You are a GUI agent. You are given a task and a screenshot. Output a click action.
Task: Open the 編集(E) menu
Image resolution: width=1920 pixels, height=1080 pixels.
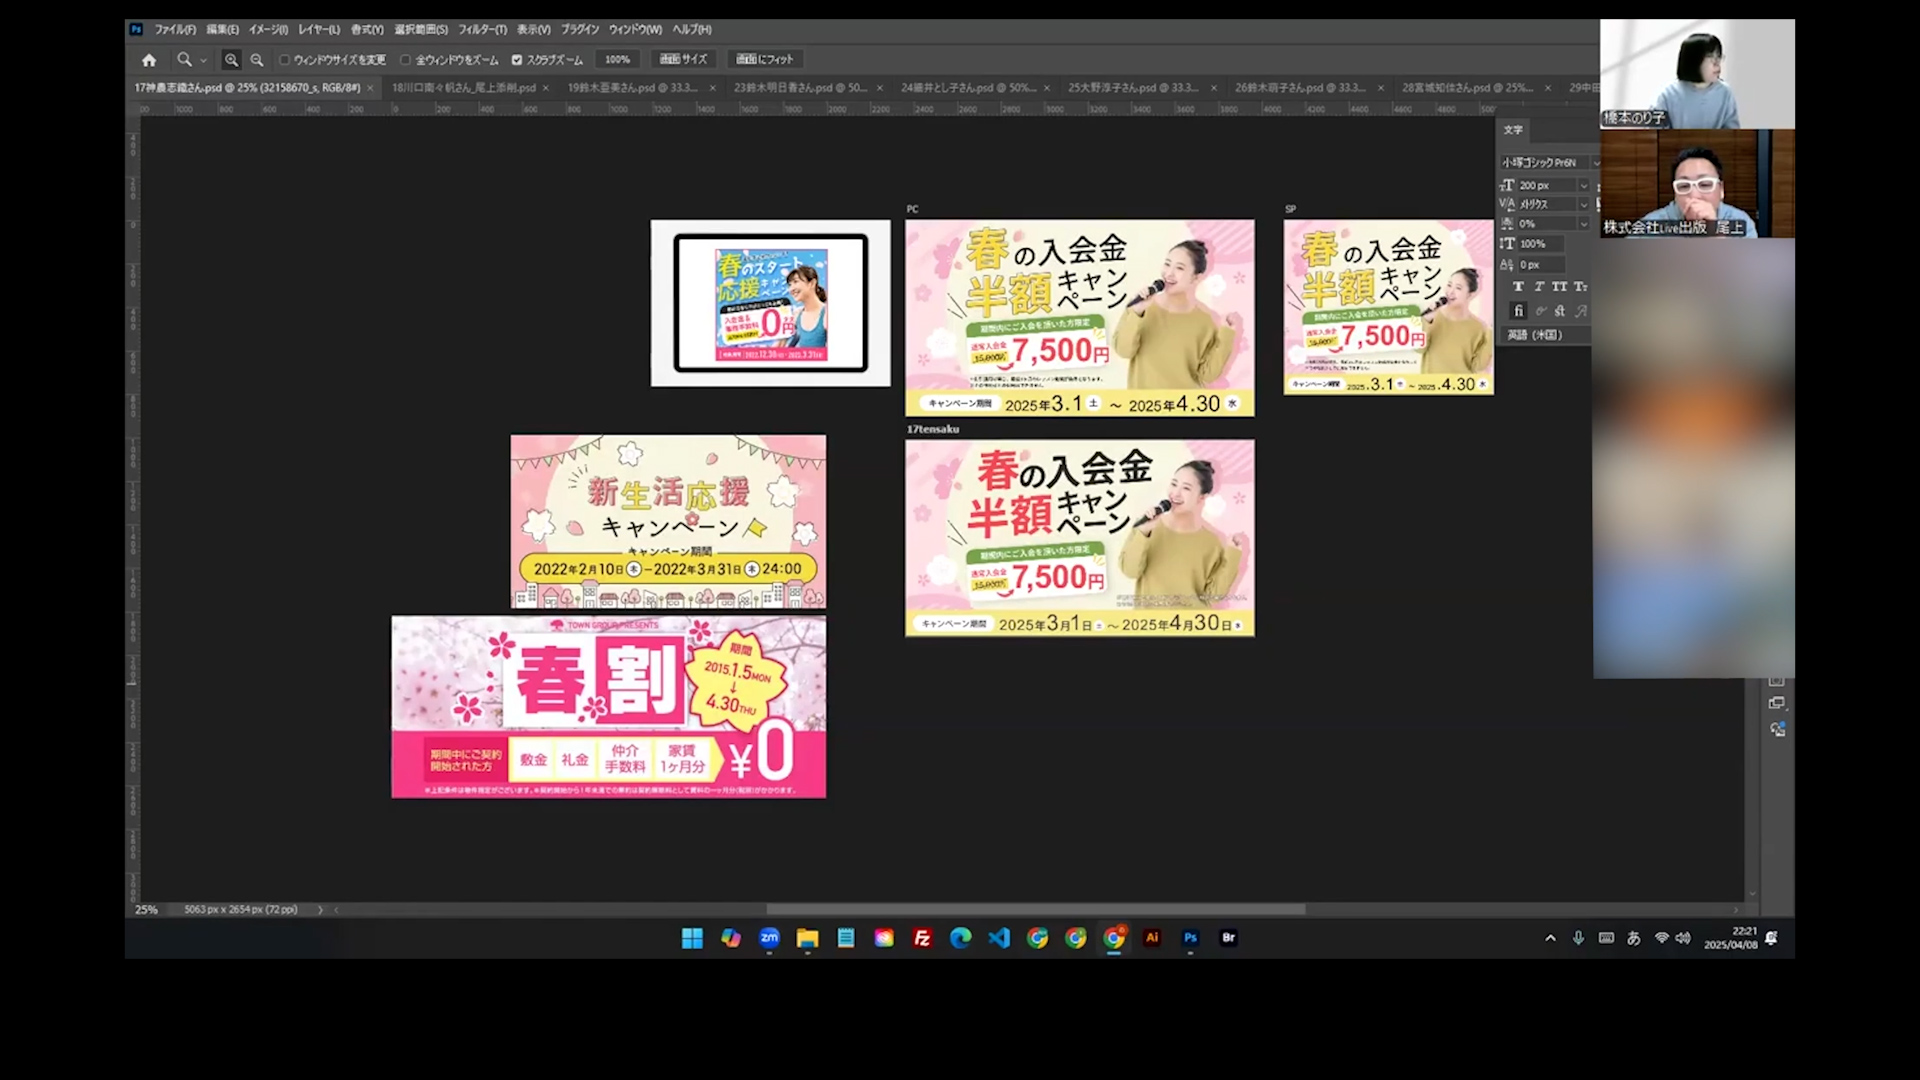(x=222, y=30)
